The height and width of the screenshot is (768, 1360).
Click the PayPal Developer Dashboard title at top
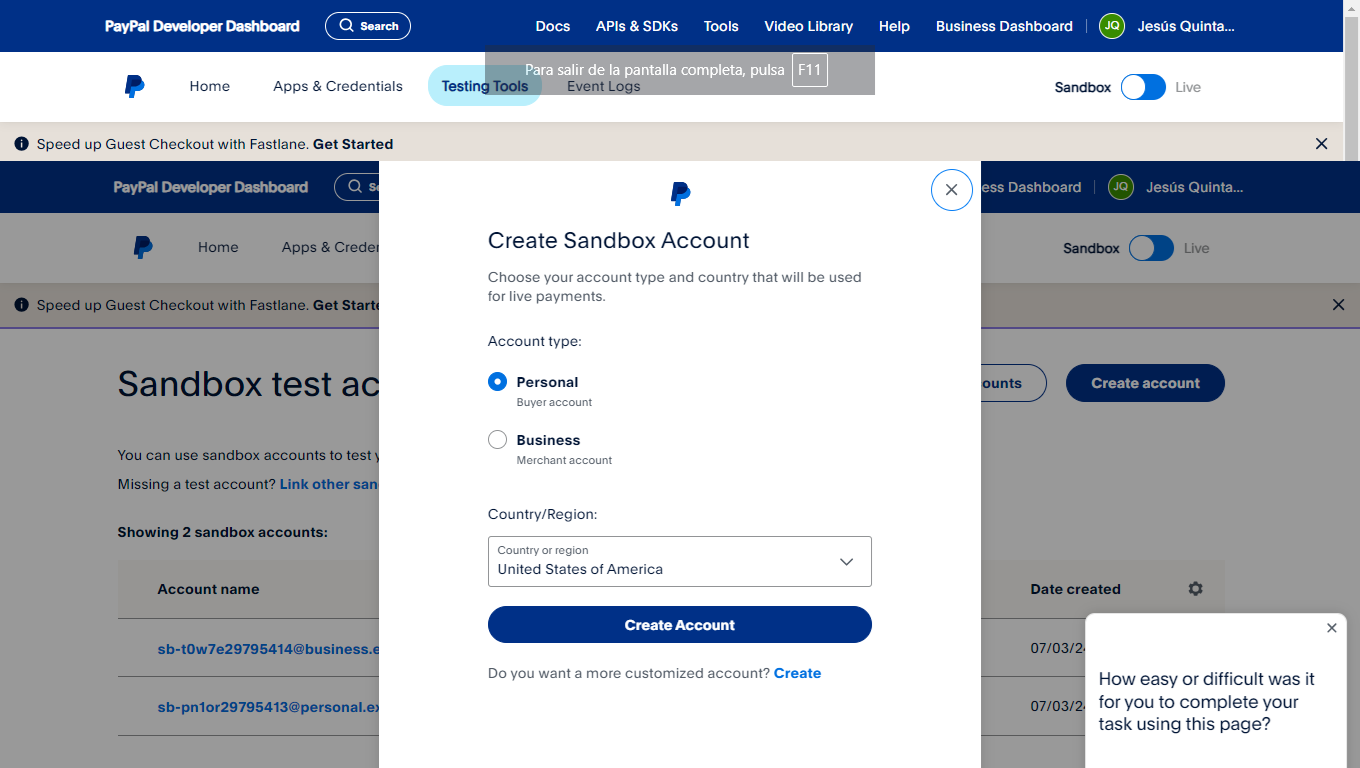click(x=202, y=26)
